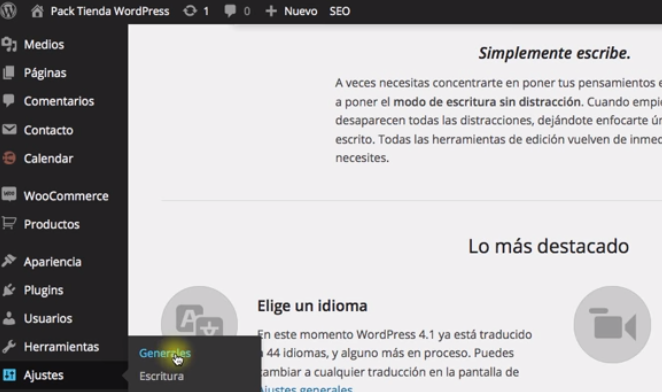
Task: Click the Ajustes settings icon
Action: point(9,375)
